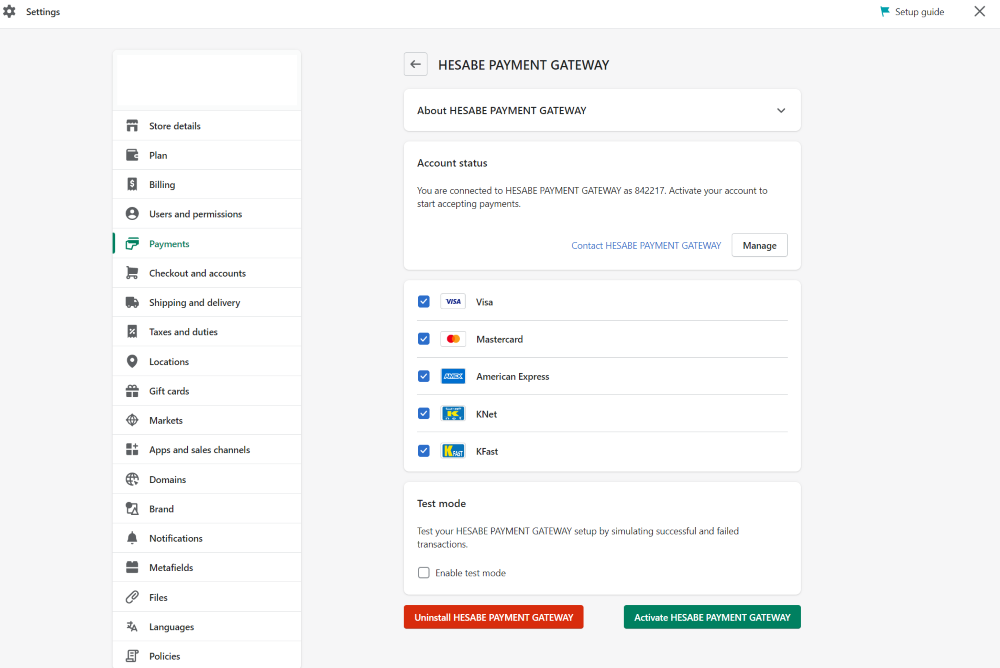1000x668 pixels.
Task: Open the Files paperclip icon
Action: tap(132, 596)
